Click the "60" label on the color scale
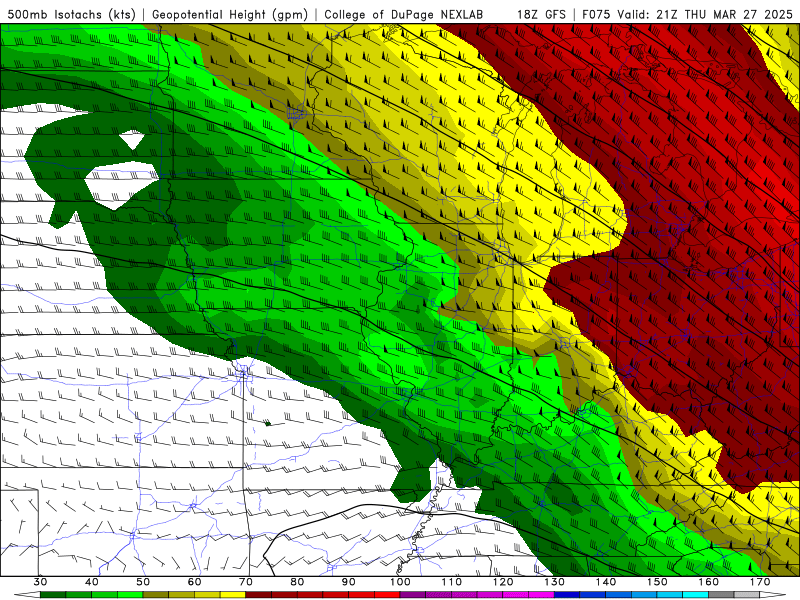The height and width of the screenshot is (600, 800). click(194, 582)
